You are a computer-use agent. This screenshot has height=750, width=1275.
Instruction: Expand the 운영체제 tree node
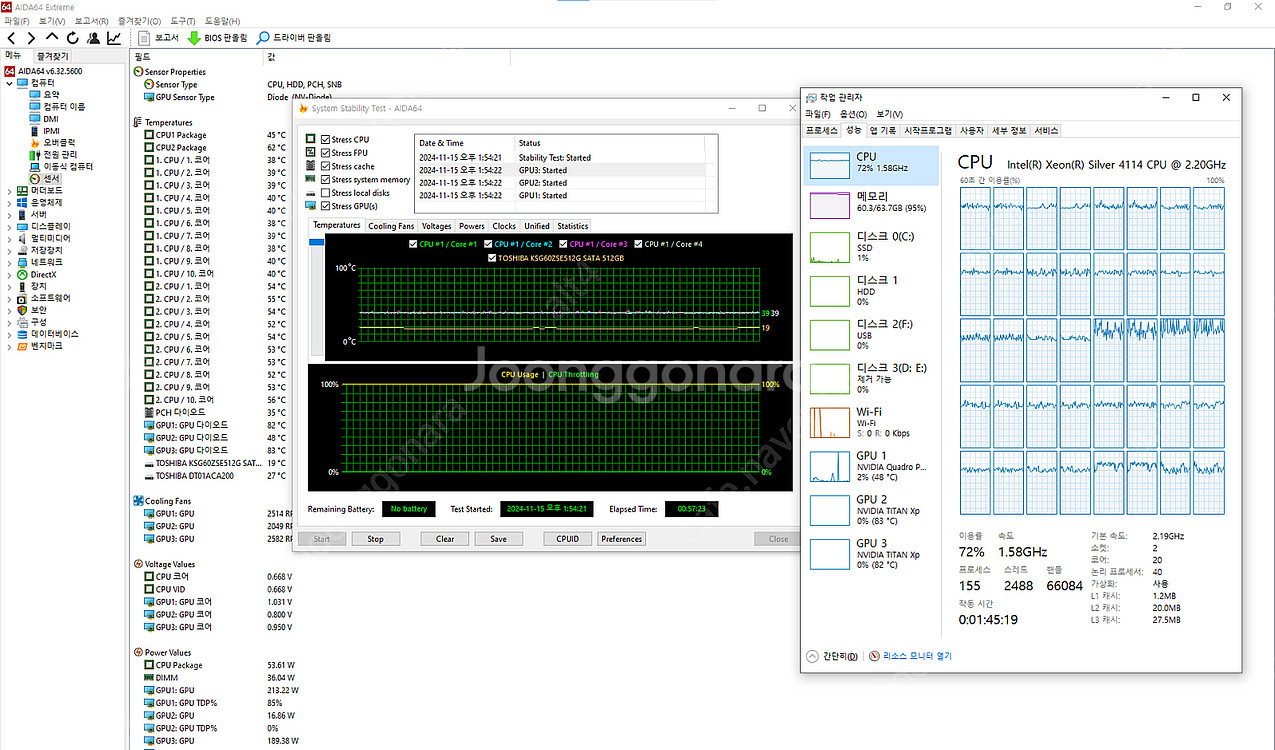tap(10, 202)
